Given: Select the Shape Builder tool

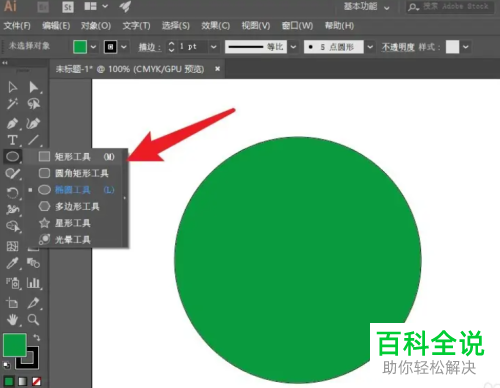Looking at the screenshot, I should [x=13, y=226].
